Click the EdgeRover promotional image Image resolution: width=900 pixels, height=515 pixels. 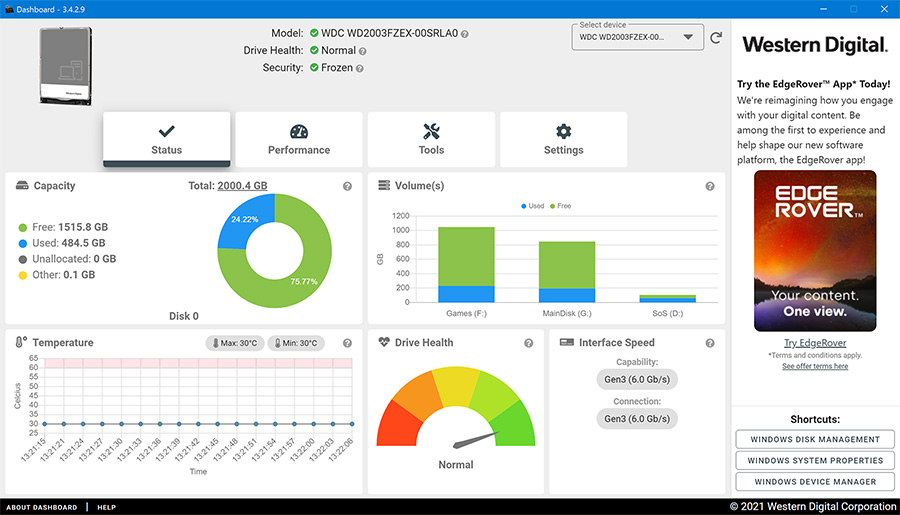pyautogui.click(x=815, y=250)
